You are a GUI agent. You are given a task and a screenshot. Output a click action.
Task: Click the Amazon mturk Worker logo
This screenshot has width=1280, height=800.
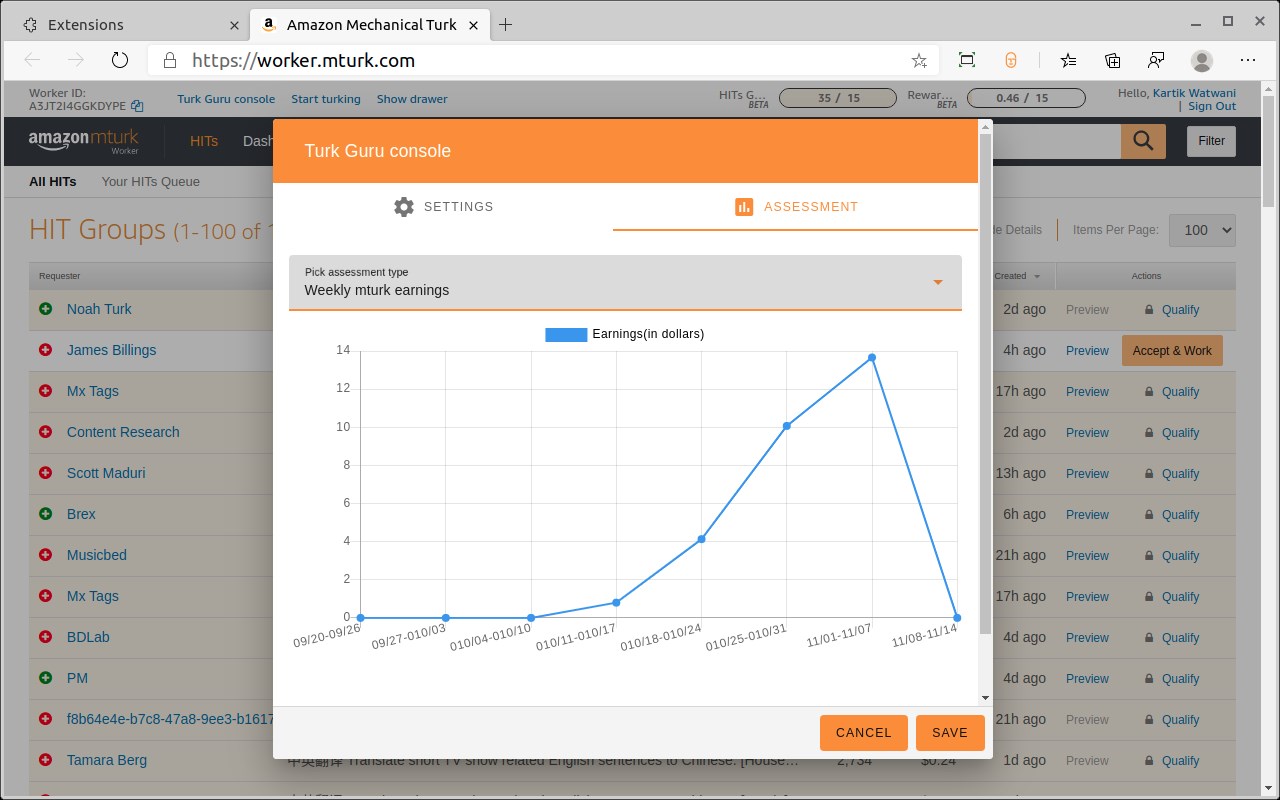pos(84,141)
